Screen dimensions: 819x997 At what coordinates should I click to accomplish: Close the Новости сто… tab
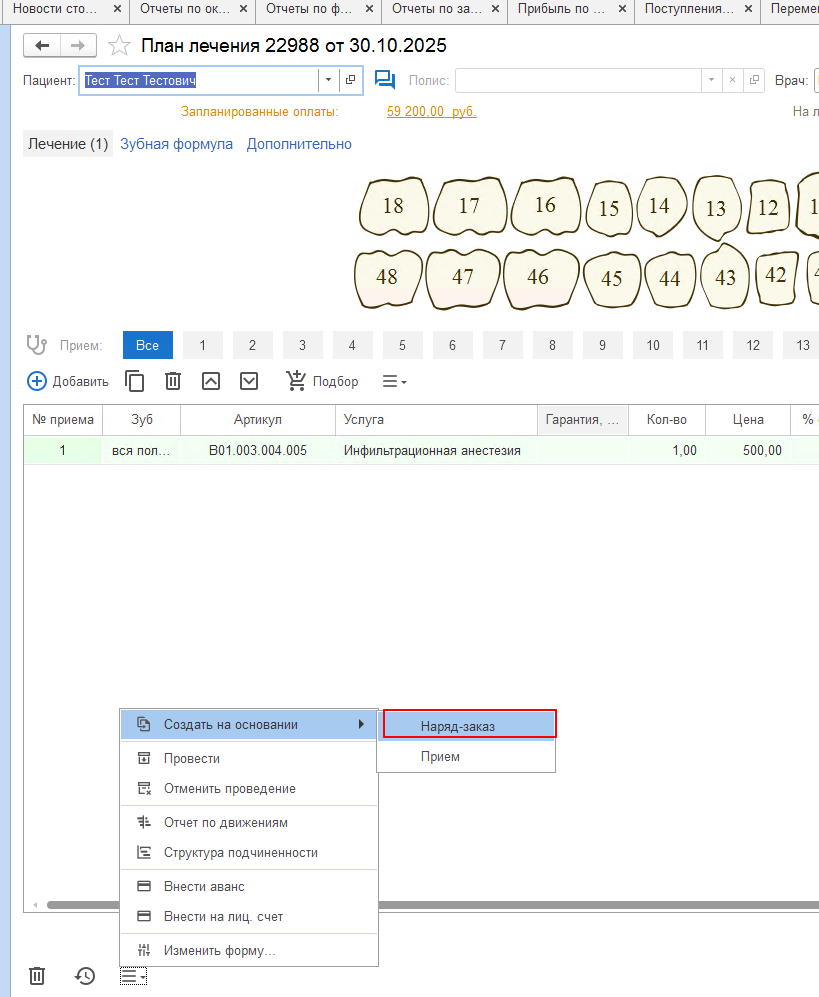coord(117,9)
